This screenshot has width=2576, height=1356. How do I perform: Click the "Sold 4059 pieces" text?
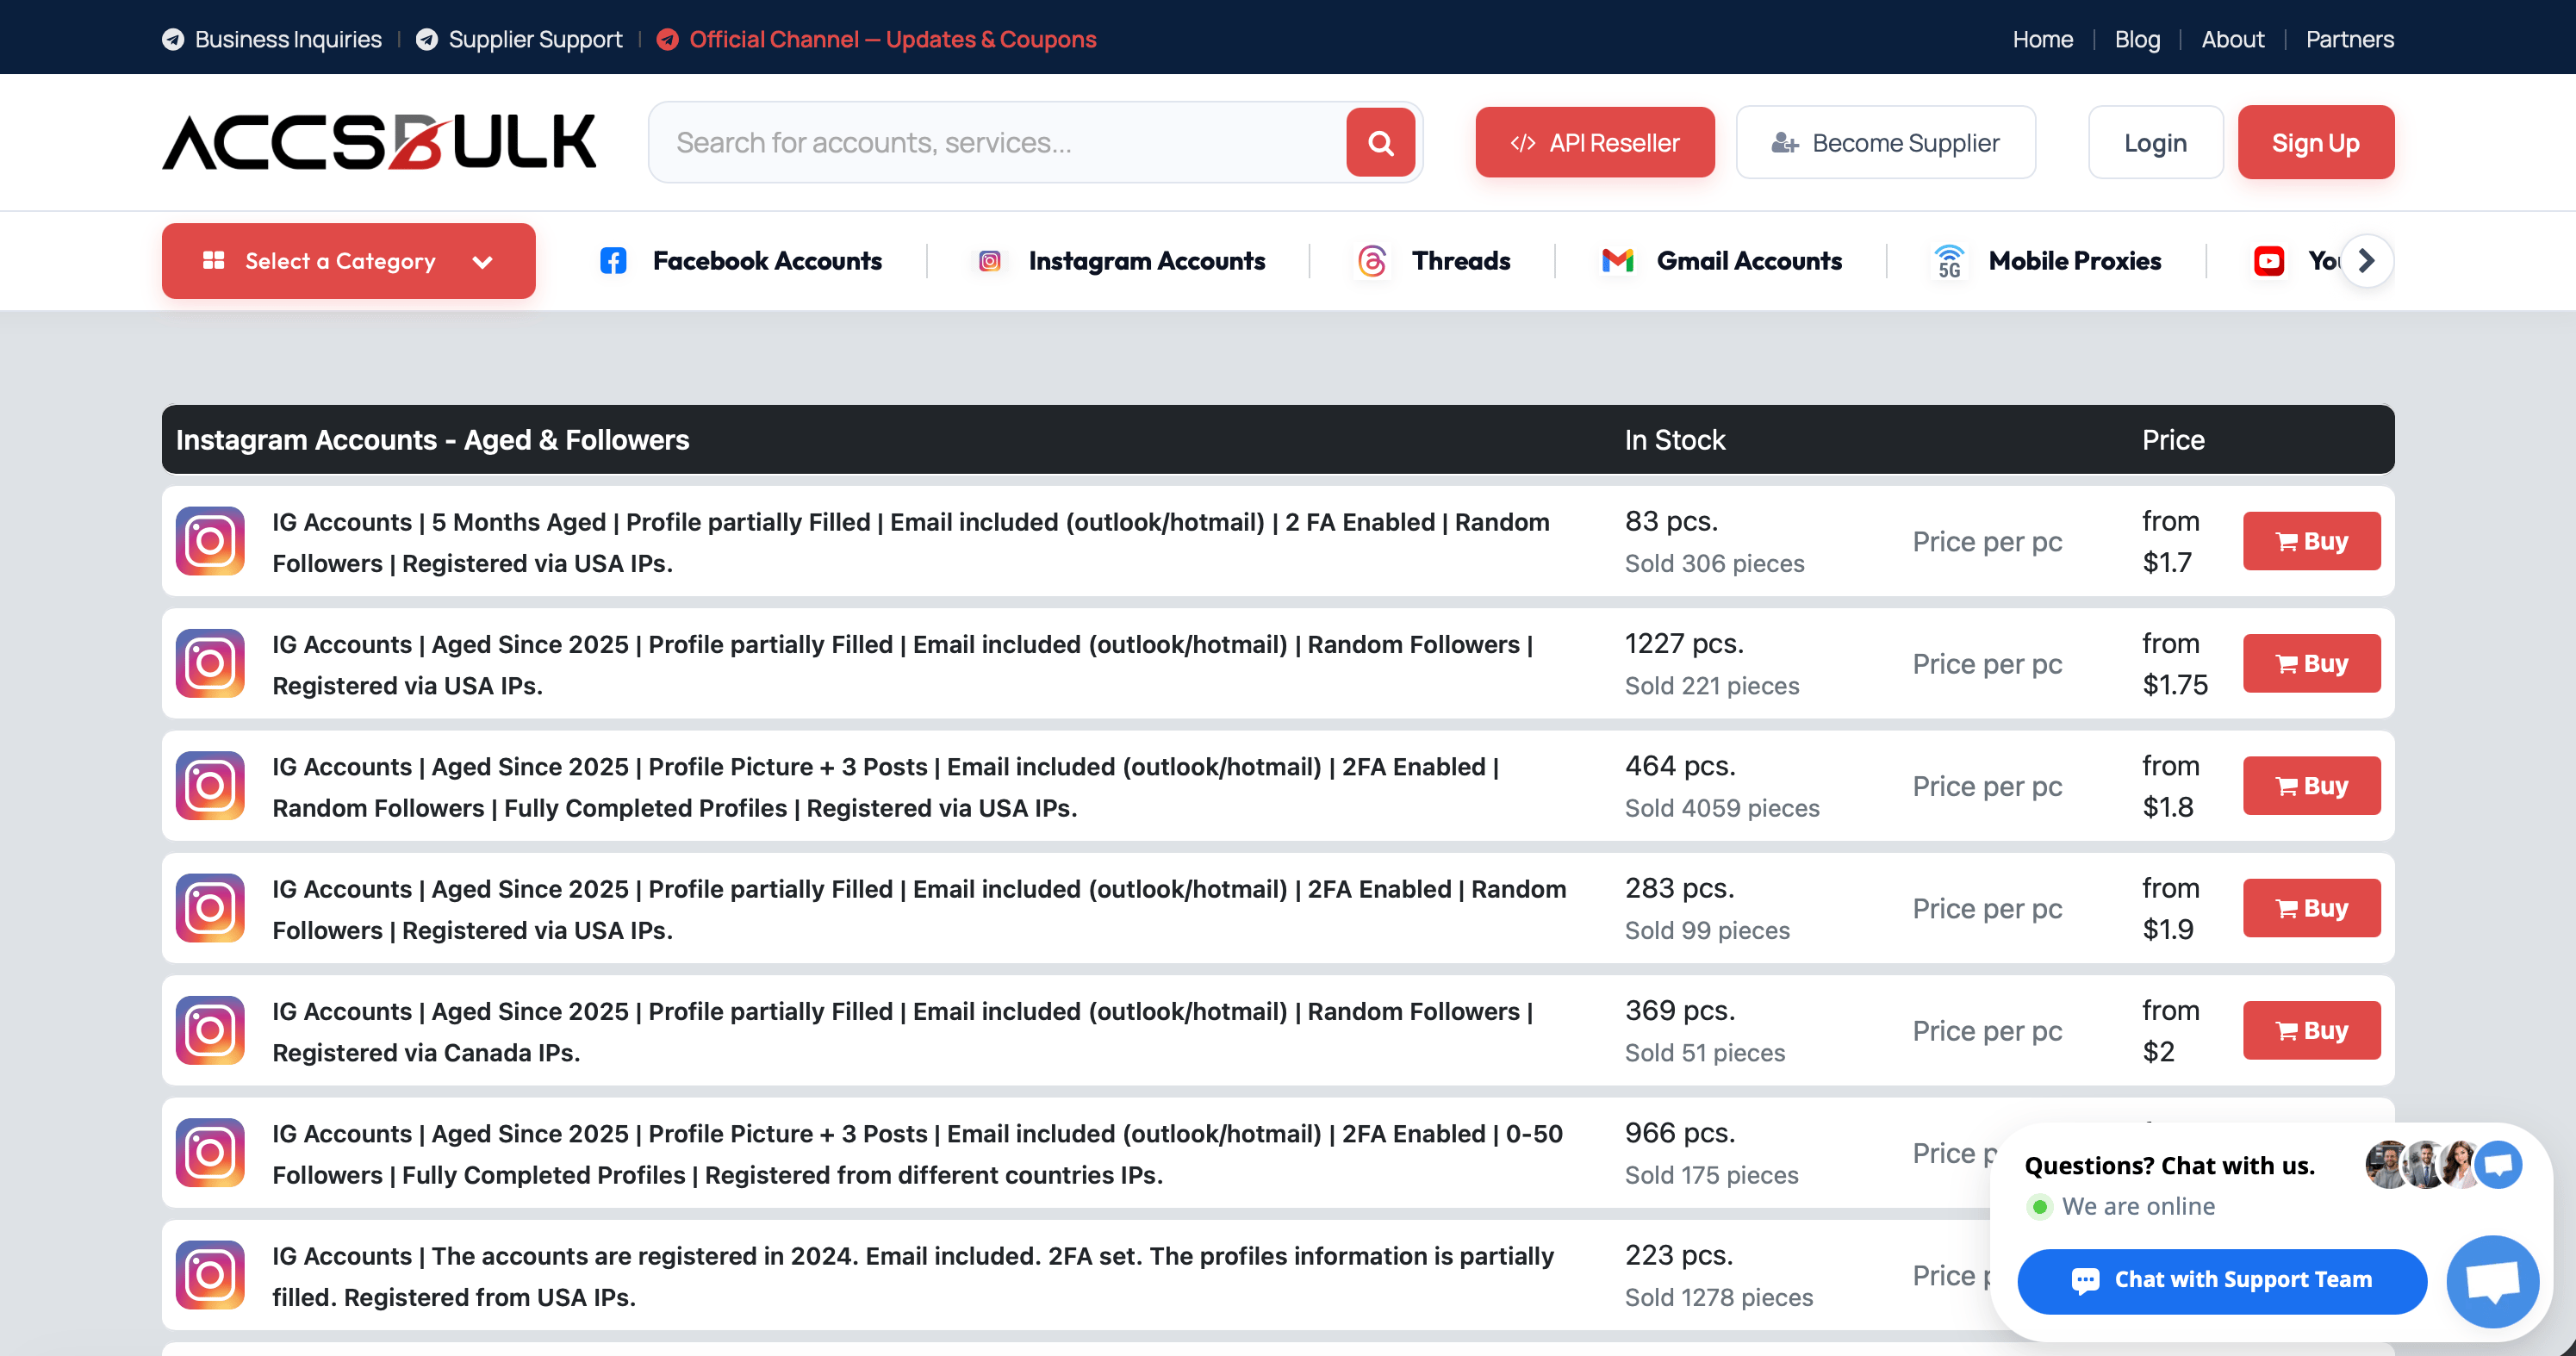[x=1722, y=808]
